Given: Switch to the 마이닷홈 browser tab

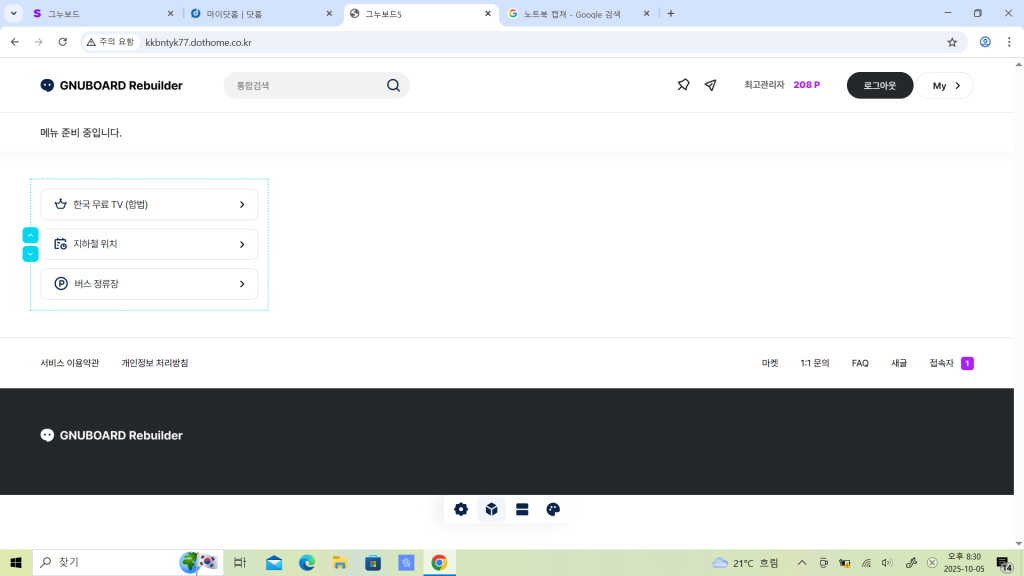Looking at the screenshot, I should tap(255, 14).
